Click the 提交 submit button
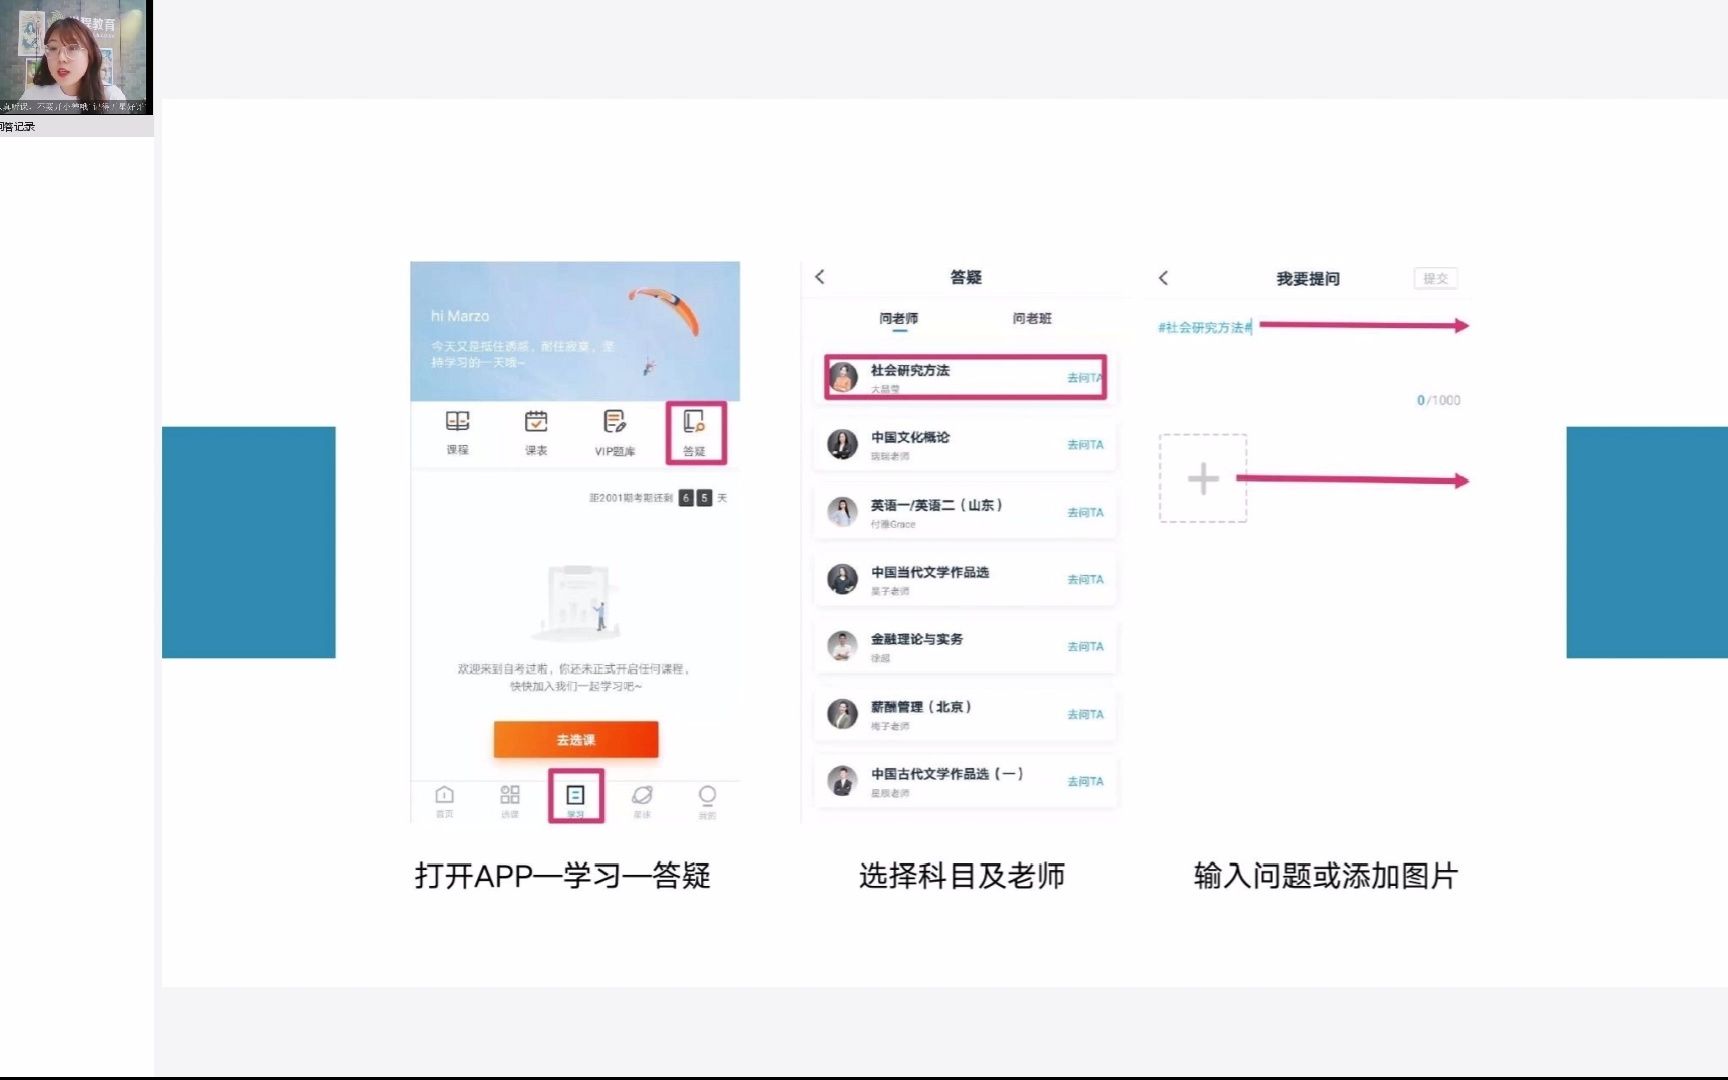The image size is (1728, 1080). coord(1435,279)
